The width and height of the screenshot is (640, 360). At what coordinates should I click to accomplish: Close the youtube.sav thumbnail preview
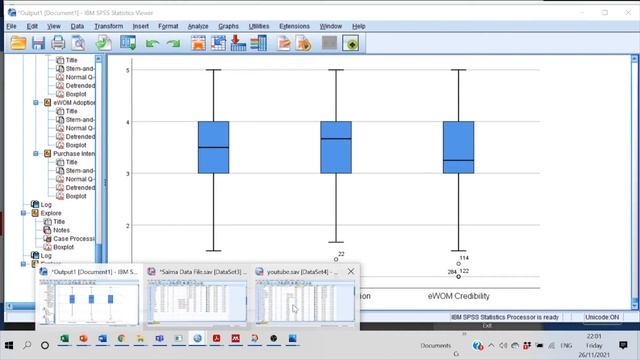click(x=351, y=271)
